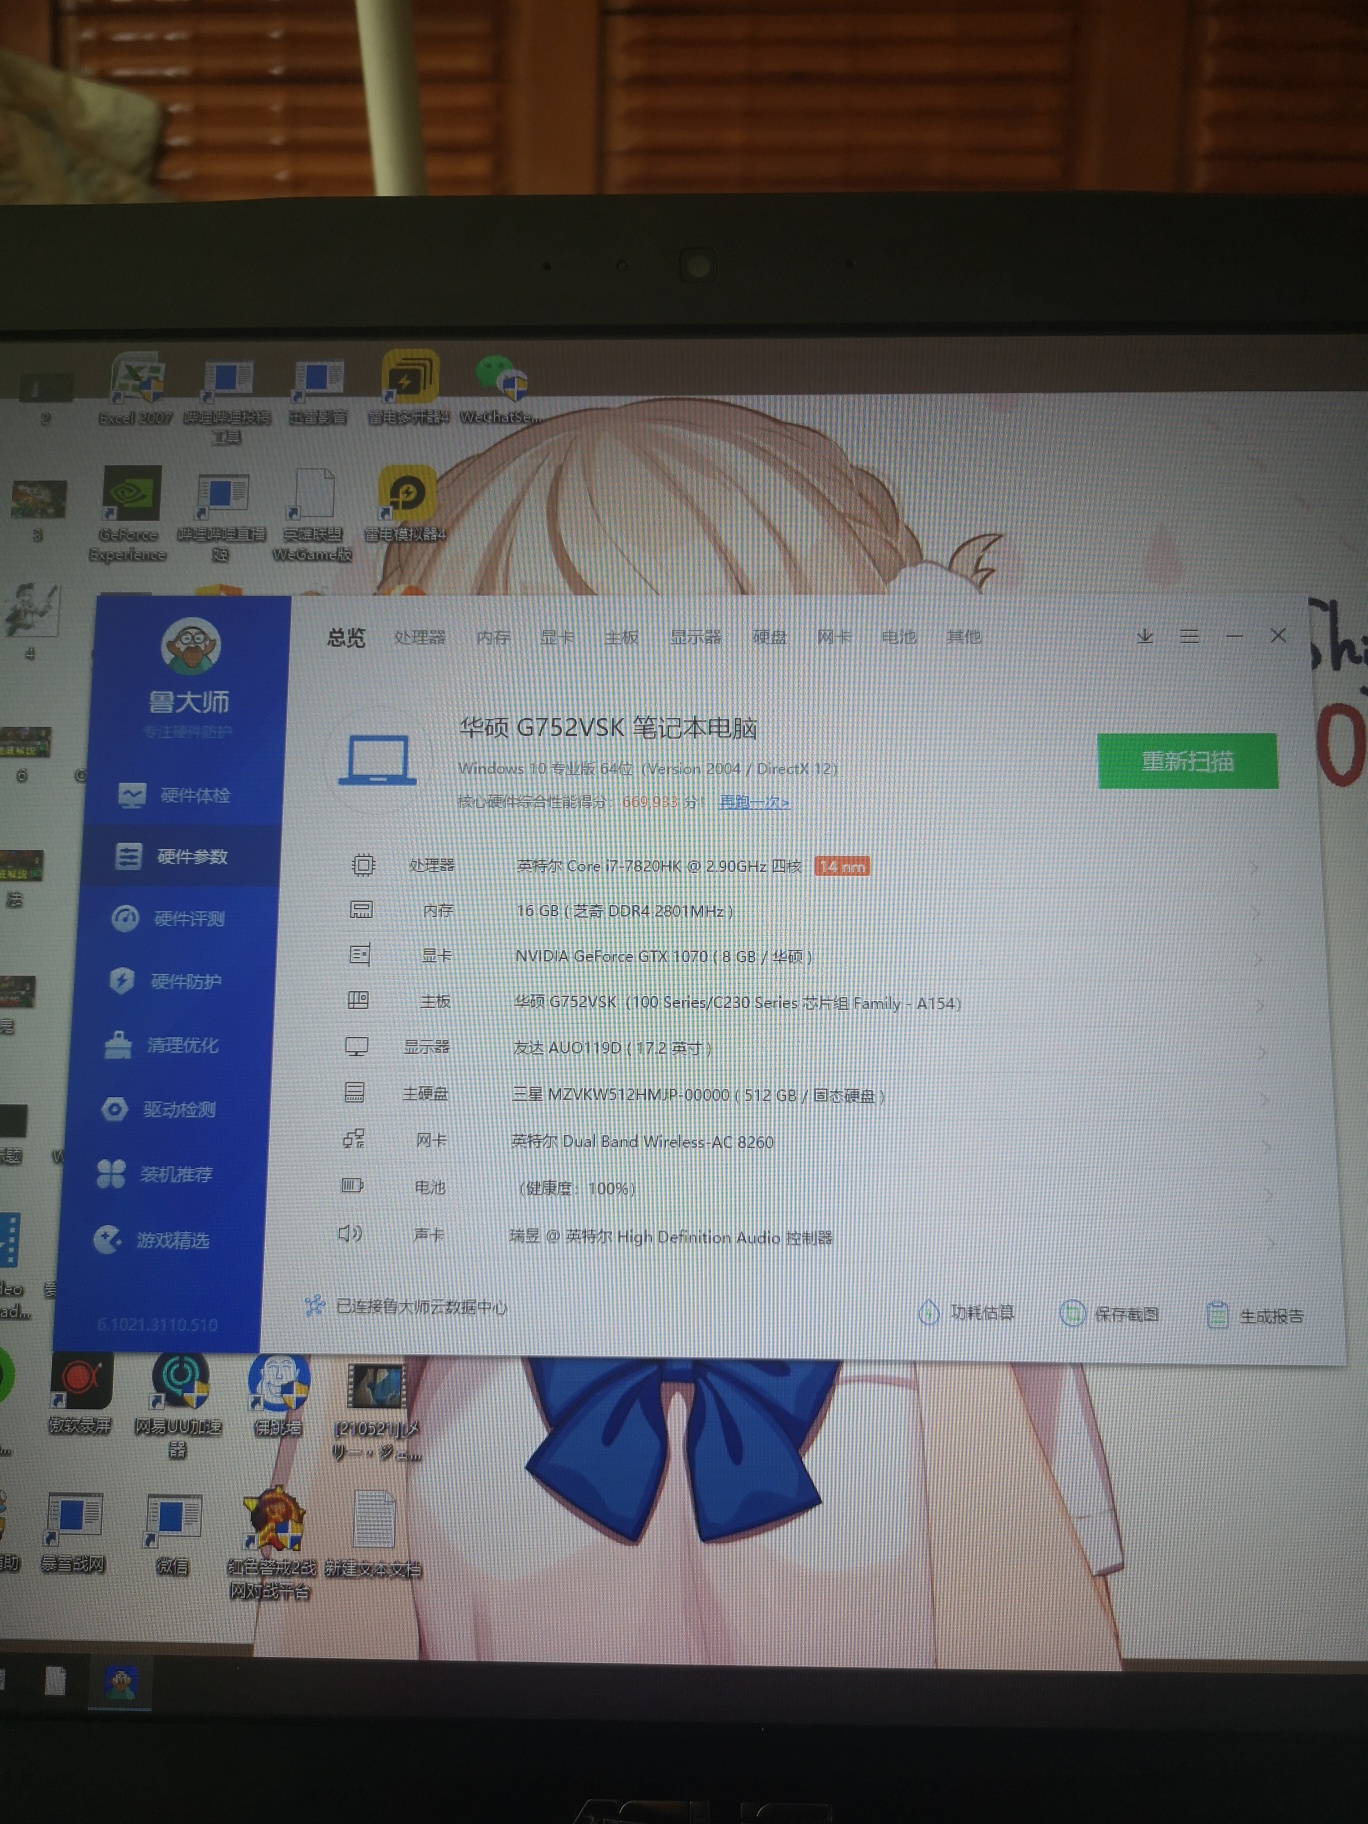
Task: Open 迅雷影音 desktop shortcut
Action: coord(318,390)
